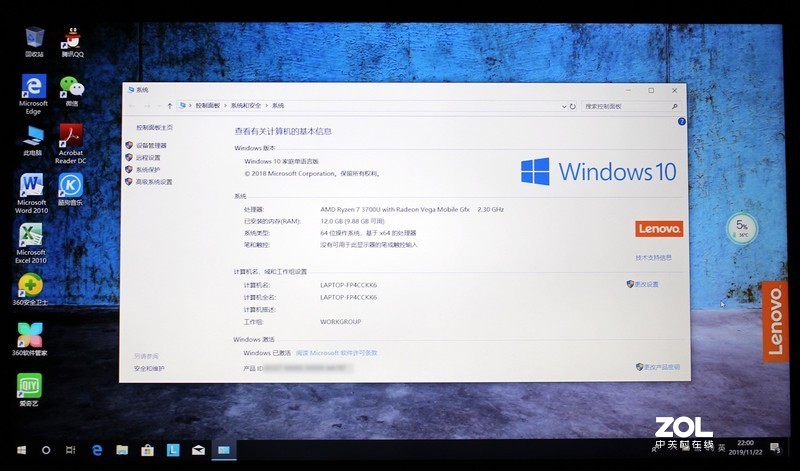Click the help question mark icon

pos(682,121)
